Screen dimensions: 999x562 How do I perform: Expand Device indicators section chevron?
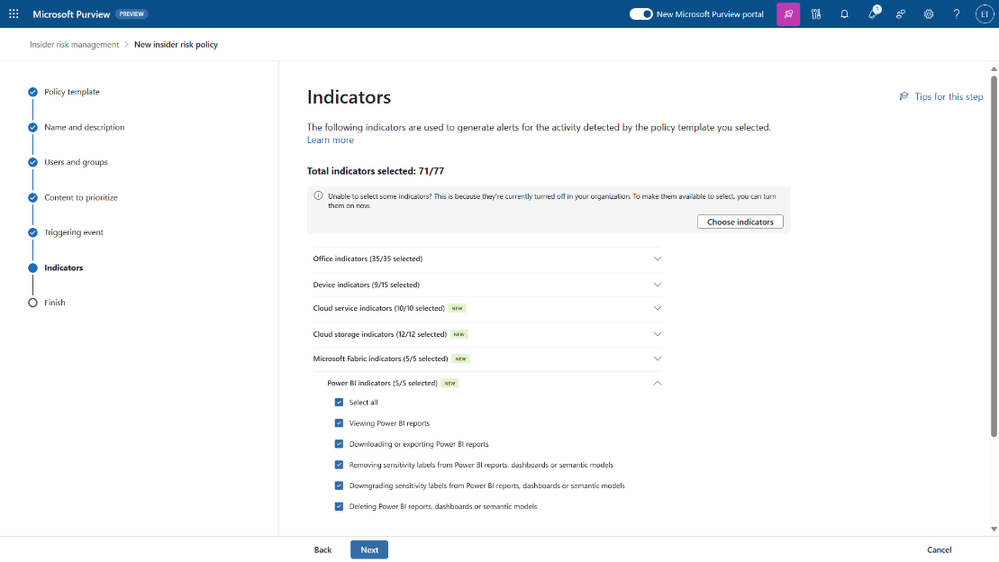pos(657,285)
